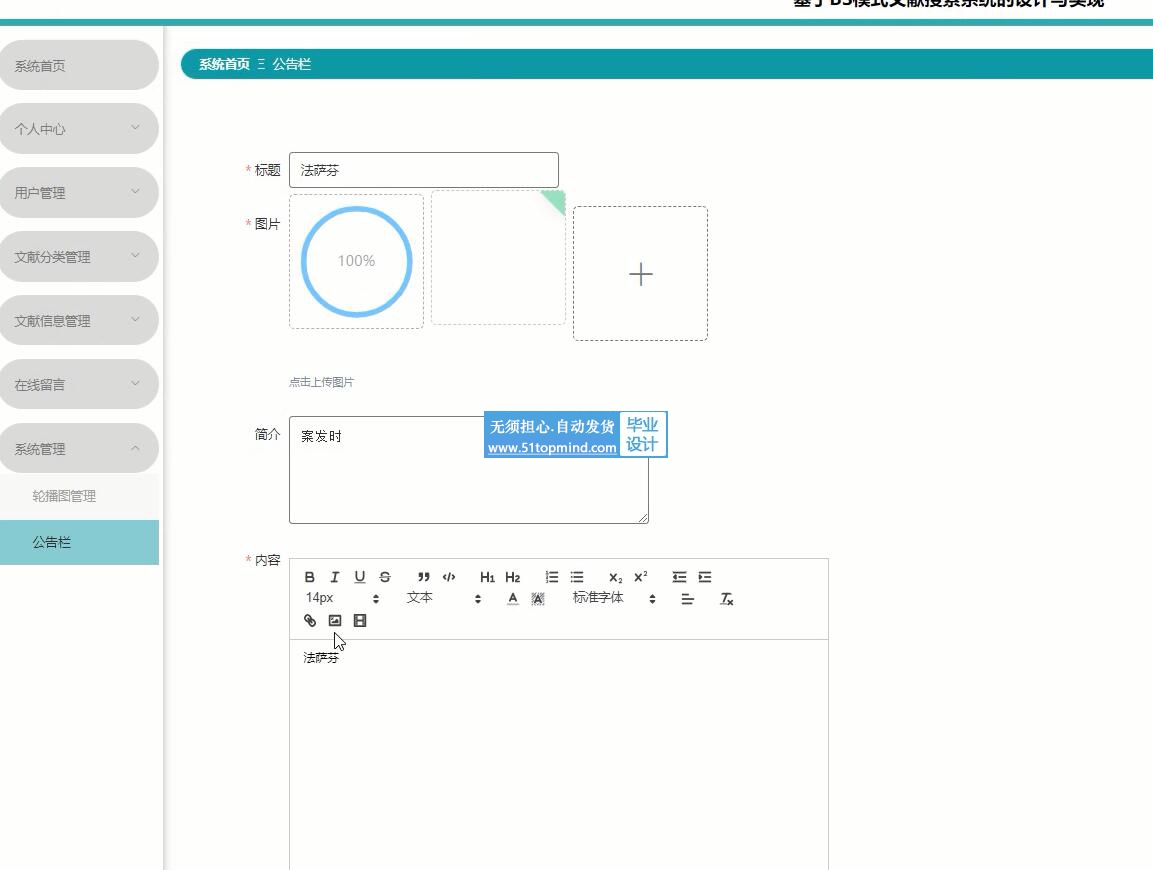Insert a blockquote using the quote icon

(424, 577)
